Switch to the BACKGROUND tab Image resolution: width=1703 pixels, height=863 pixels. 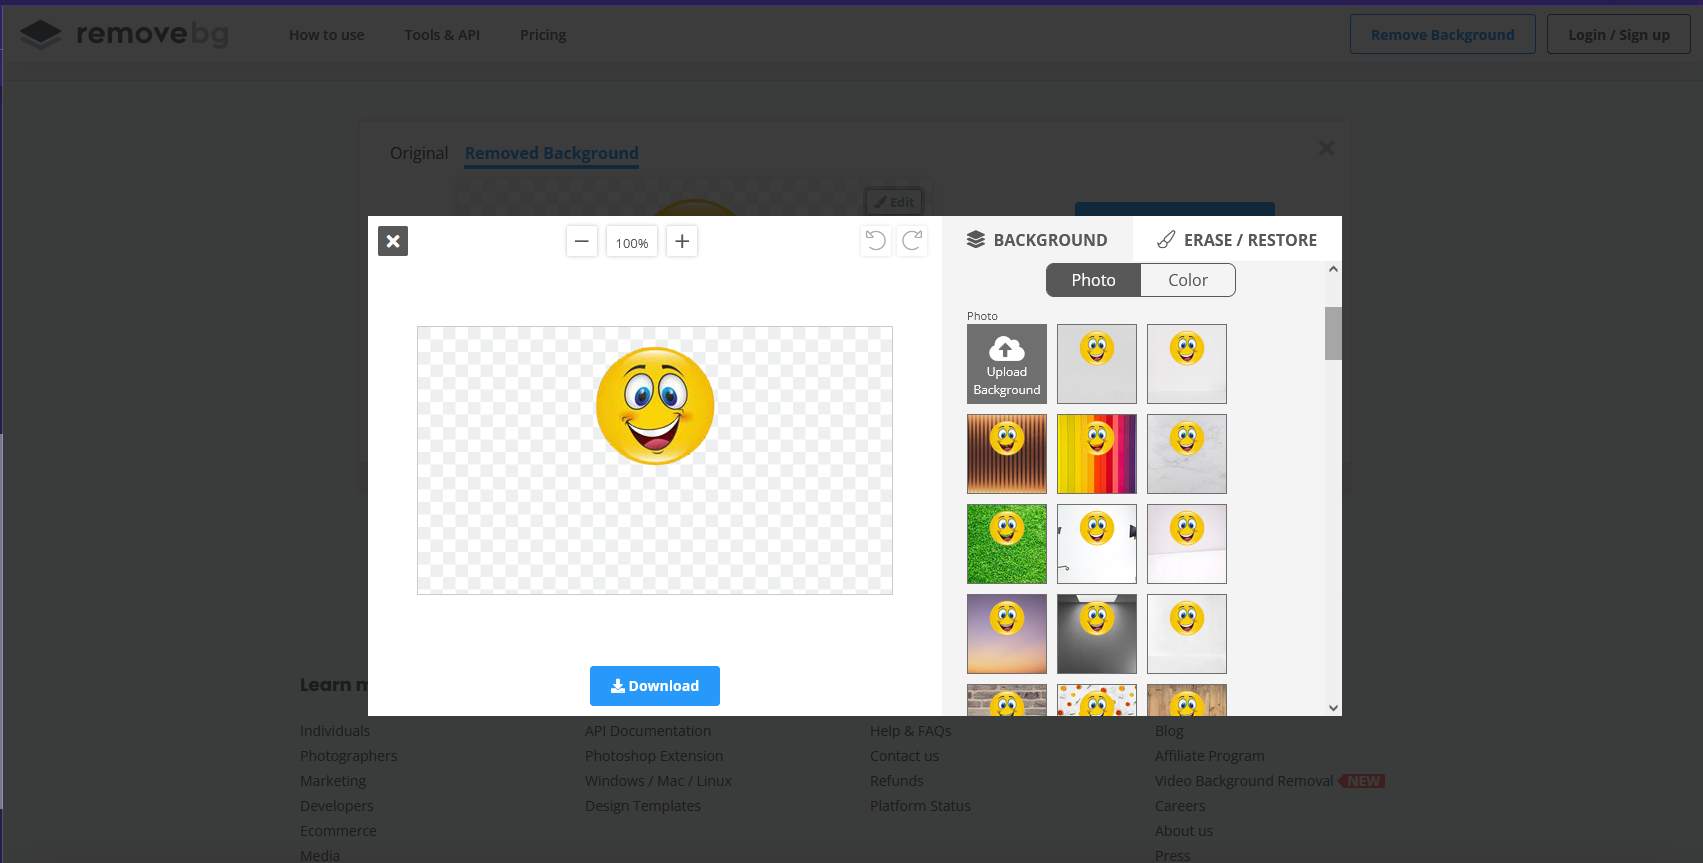[x=1037, y=240]
